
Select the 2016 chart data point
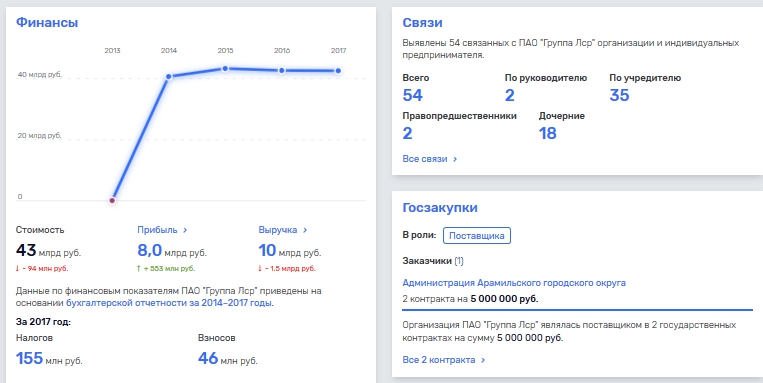(282, 71)
